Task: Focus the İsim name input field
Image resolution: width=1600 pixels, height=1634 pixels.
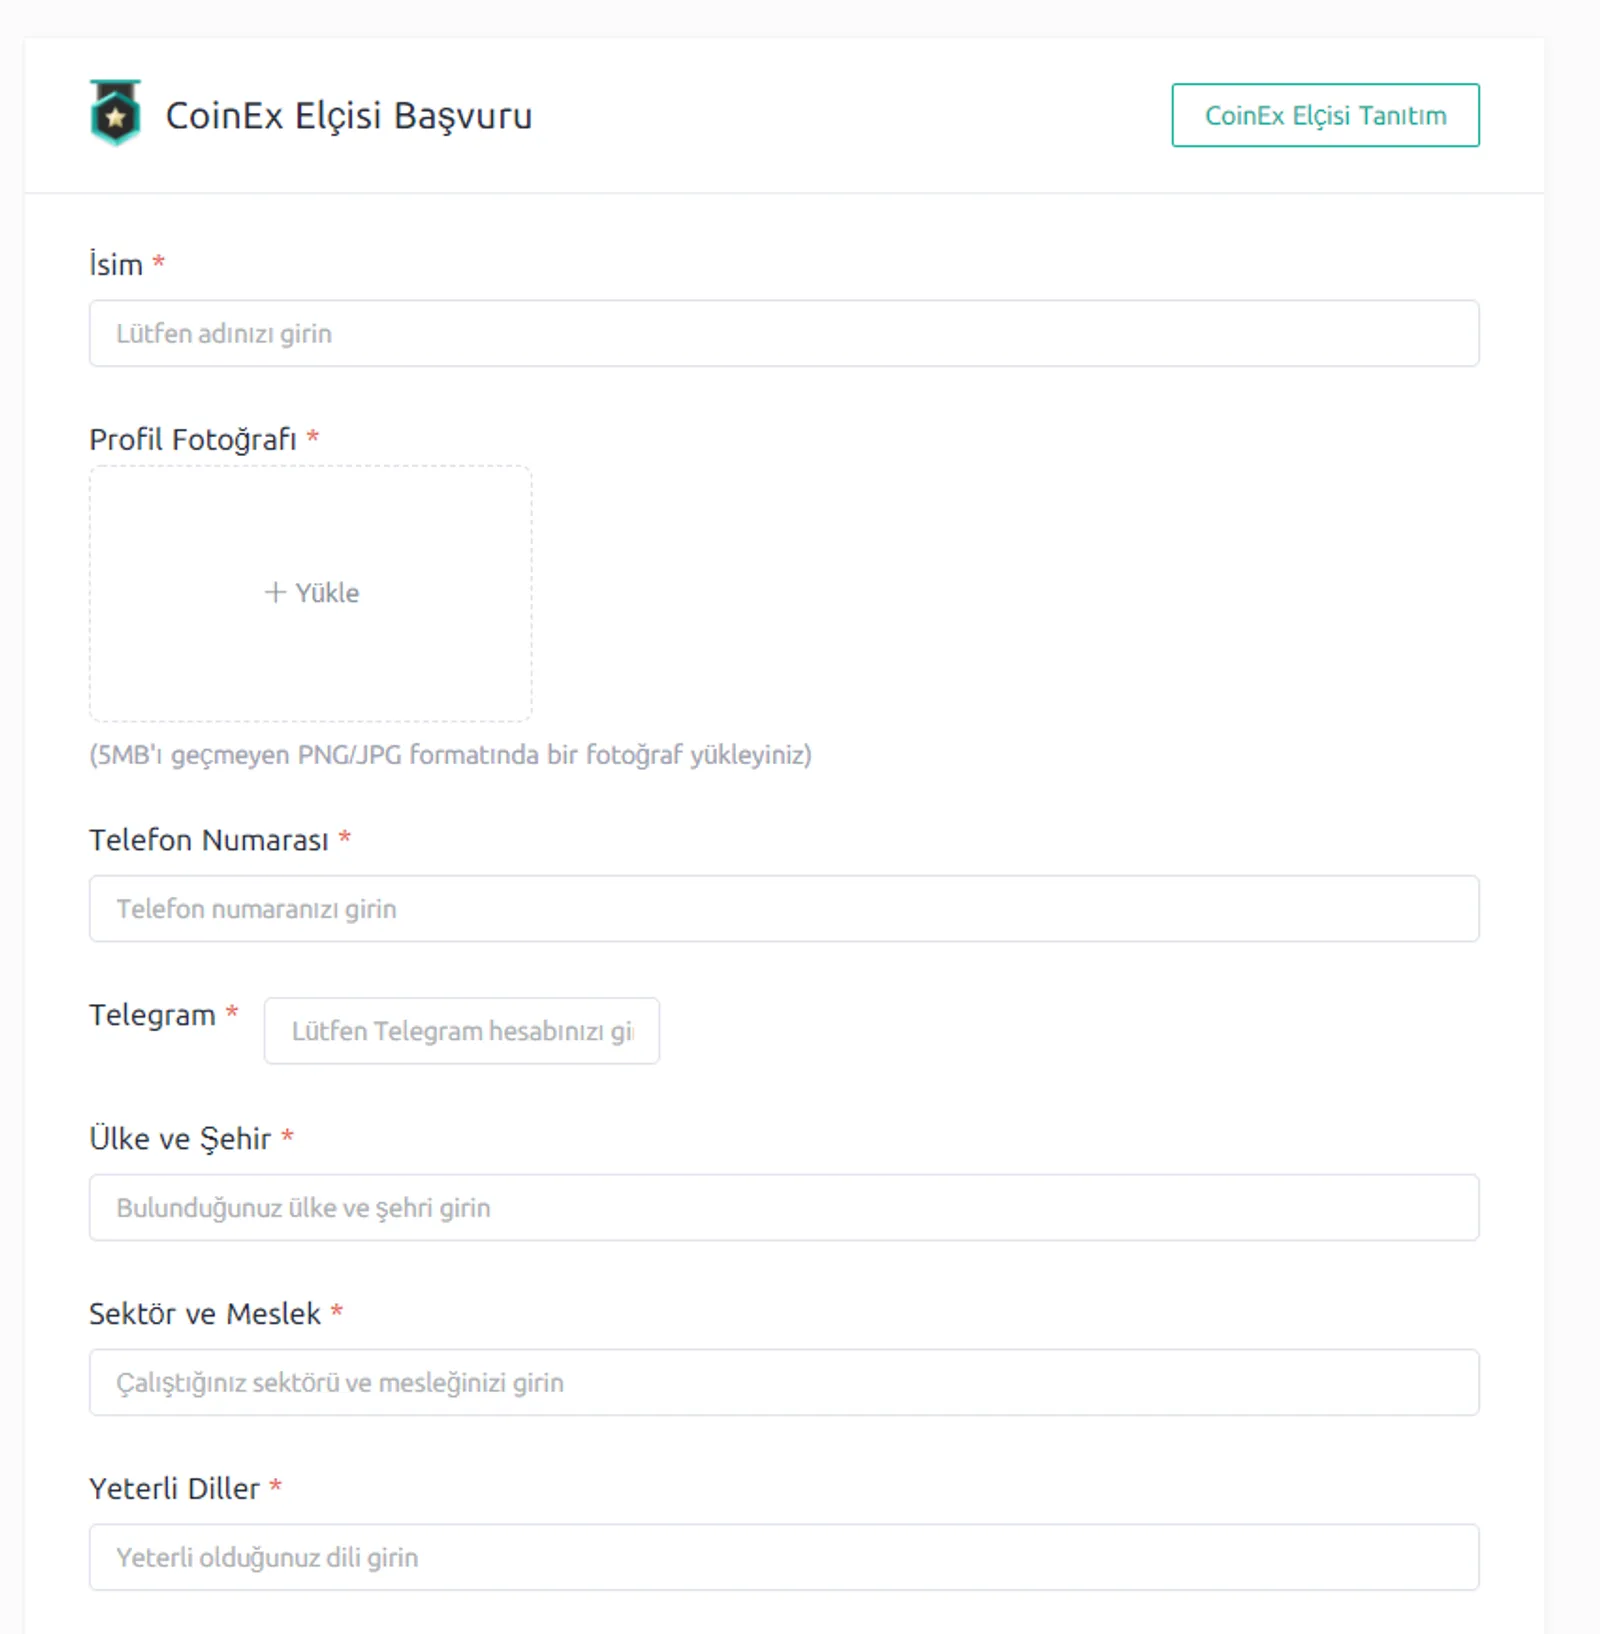Action: [784, 333]
